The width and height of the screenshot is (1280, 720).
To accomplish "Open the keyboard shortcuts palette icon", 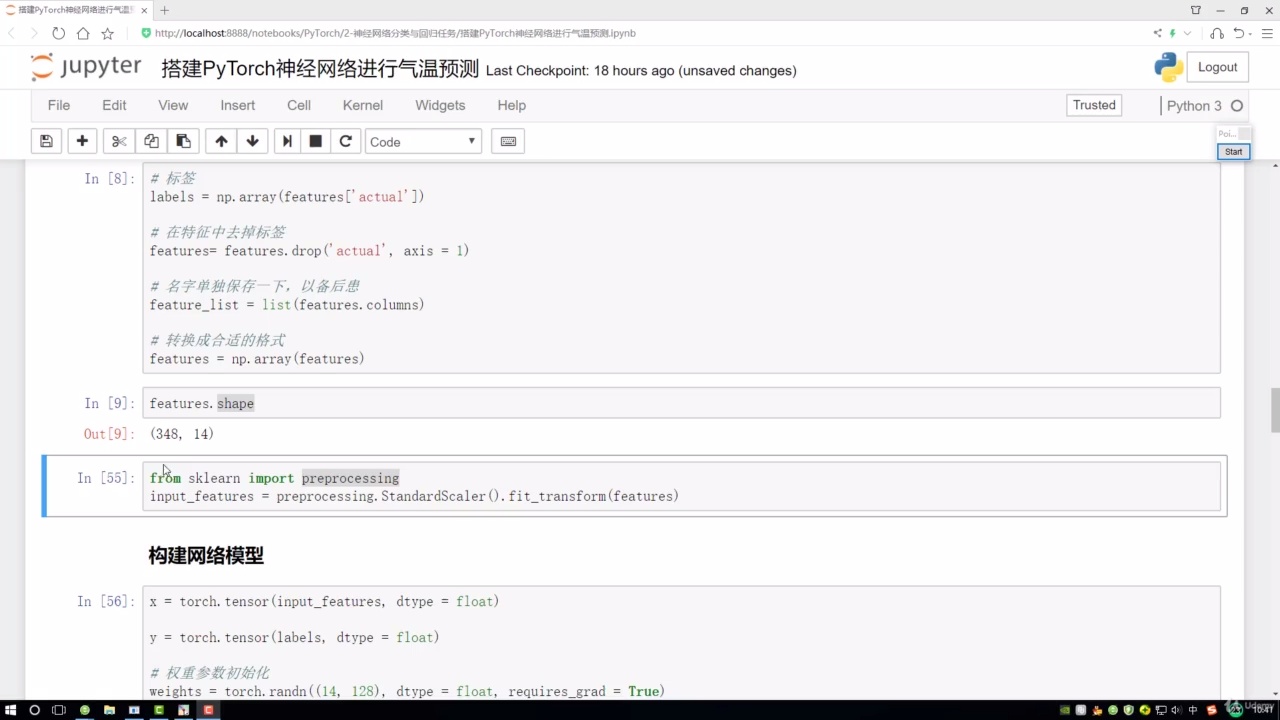I will click(x=507, y=141).
